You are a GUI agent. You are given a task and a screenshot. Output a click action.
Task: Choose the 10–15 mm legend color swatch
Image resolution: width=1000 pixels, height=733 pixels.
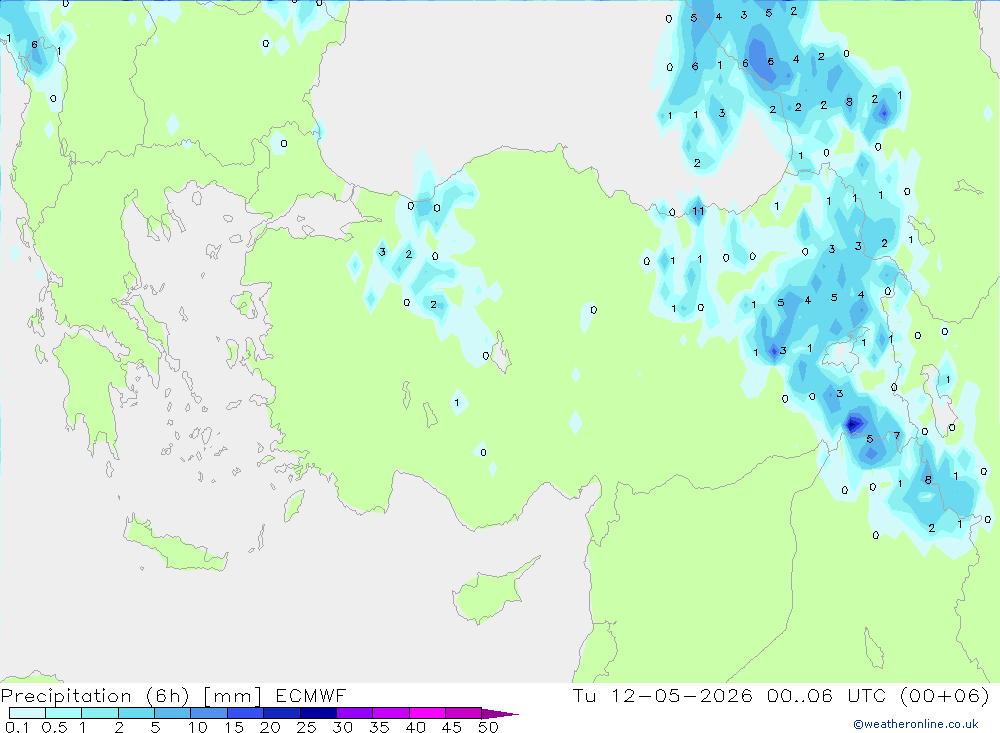click(x=209, y=713)
